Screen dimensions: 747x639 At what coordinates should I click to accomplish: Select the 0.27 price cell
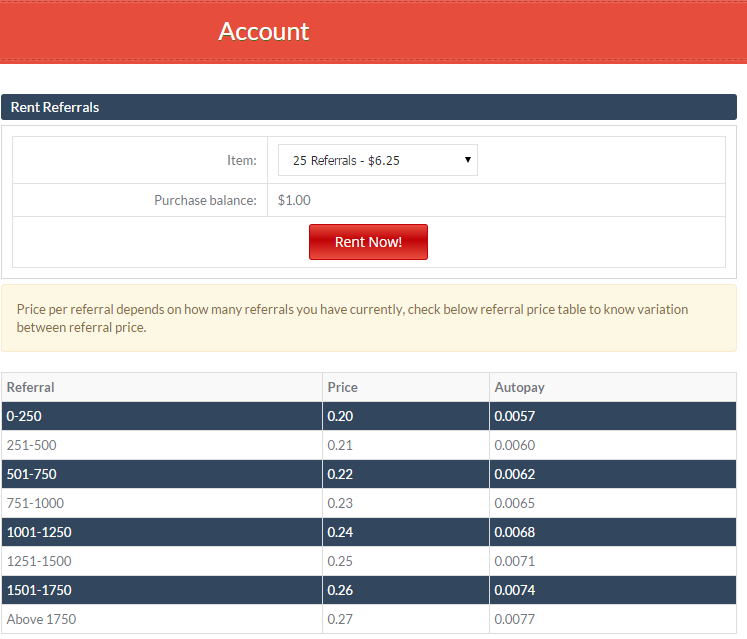pyautogui.click(x=406, y=619)
